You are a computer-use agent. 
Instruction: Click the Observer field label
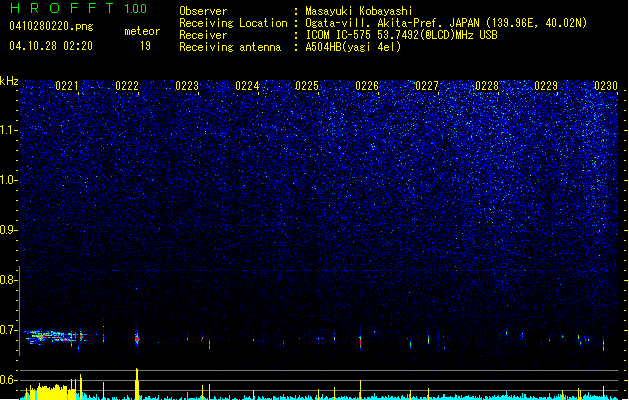(203, 11)
